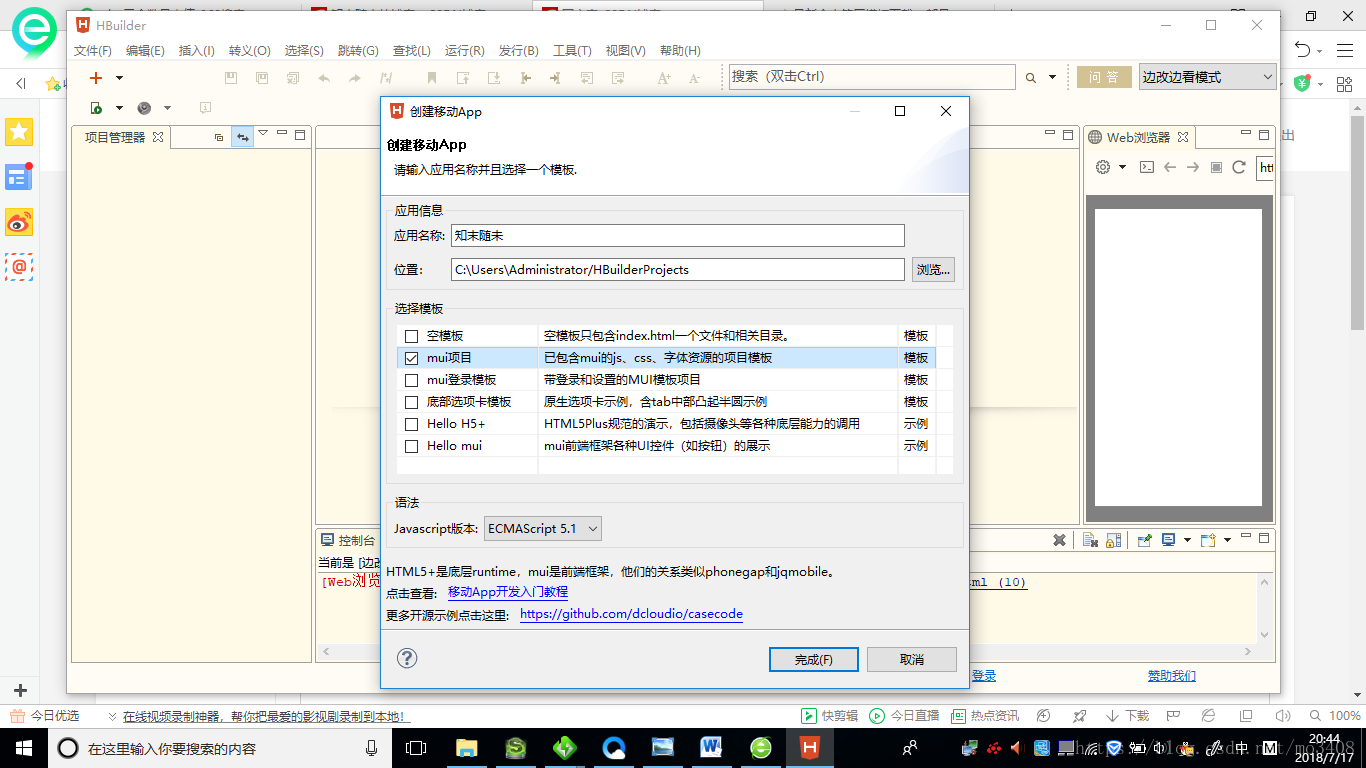Click the run-in-browser icon with green play
This screenshot has width=1366, height=768.
coord(96,108)
